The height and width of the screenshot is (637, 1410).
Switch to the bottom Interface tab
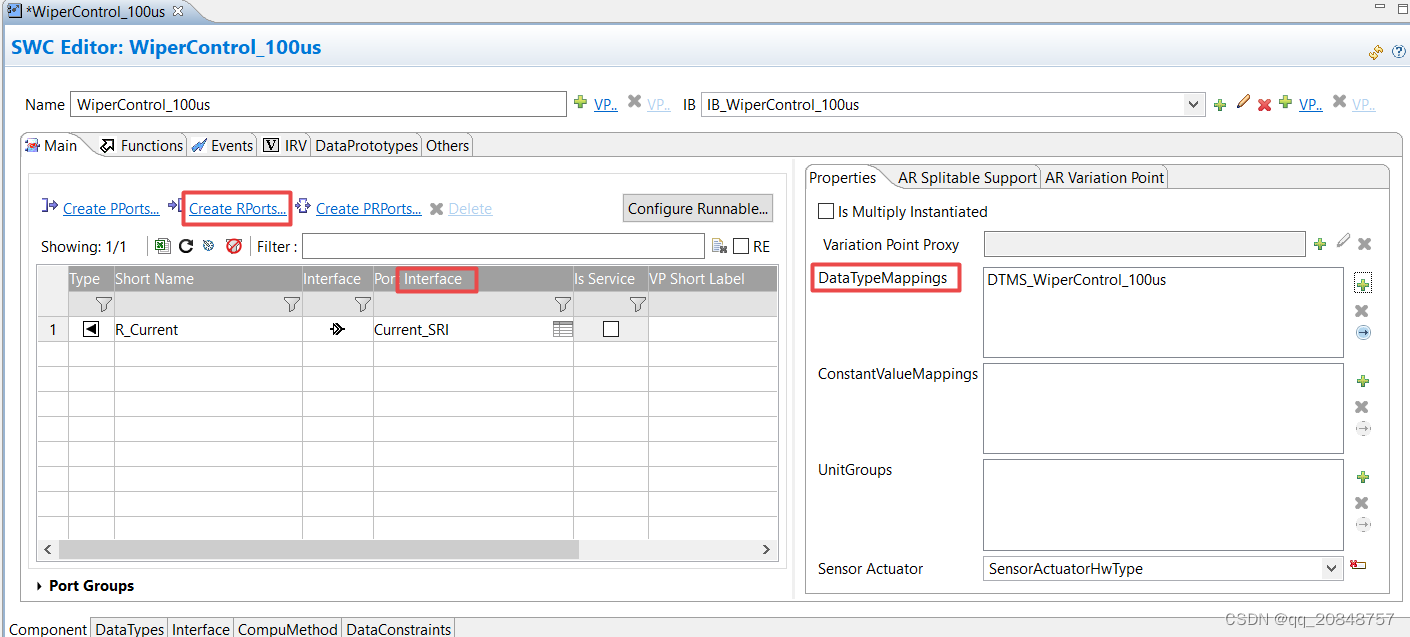click(x=200, y=629)
